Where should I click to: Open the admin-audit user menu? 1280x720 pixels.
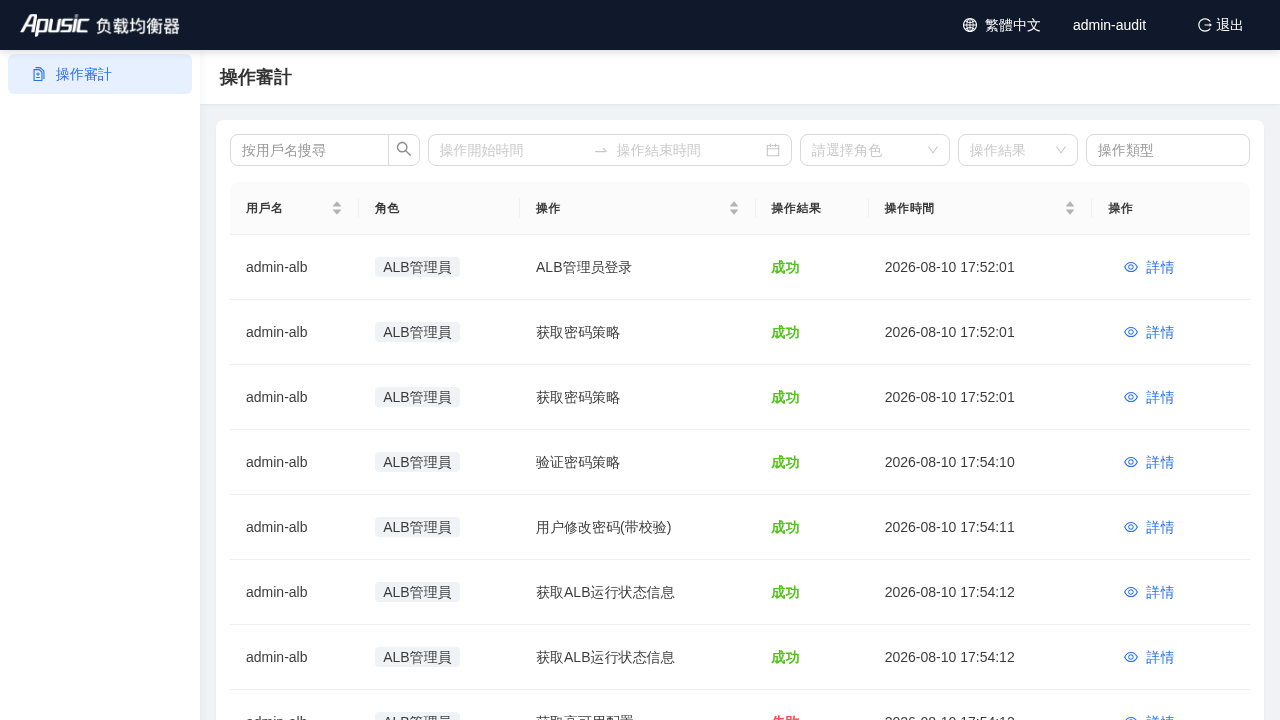click(1109, 25)
